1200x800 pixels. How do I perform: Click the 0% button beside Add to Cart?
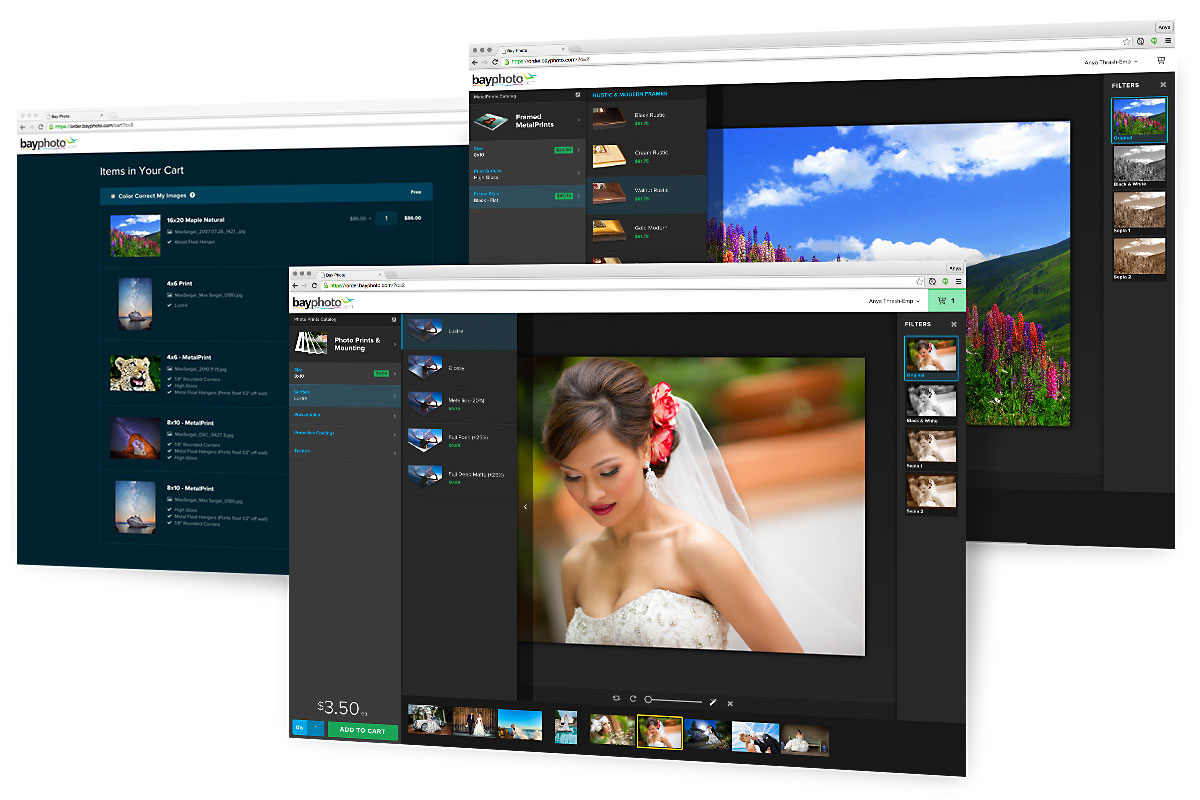tap(300, 728)
